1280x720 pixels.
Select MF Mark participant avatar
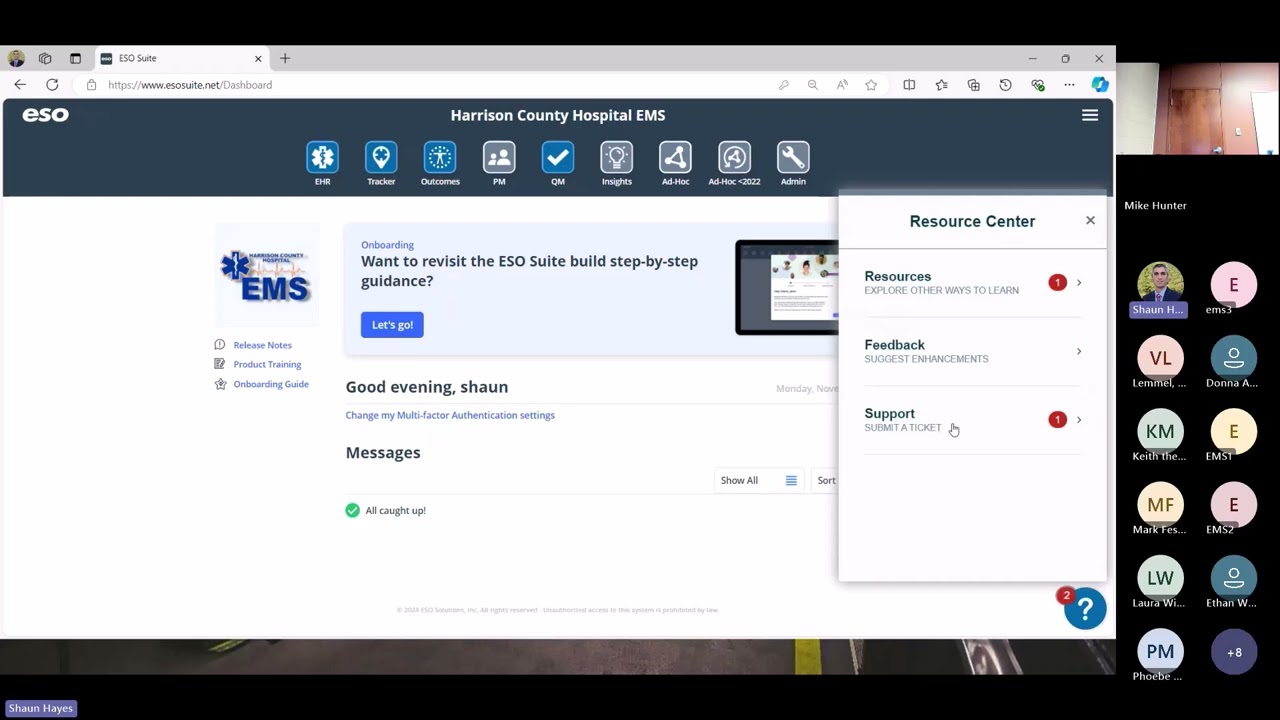pos(1160,505)
